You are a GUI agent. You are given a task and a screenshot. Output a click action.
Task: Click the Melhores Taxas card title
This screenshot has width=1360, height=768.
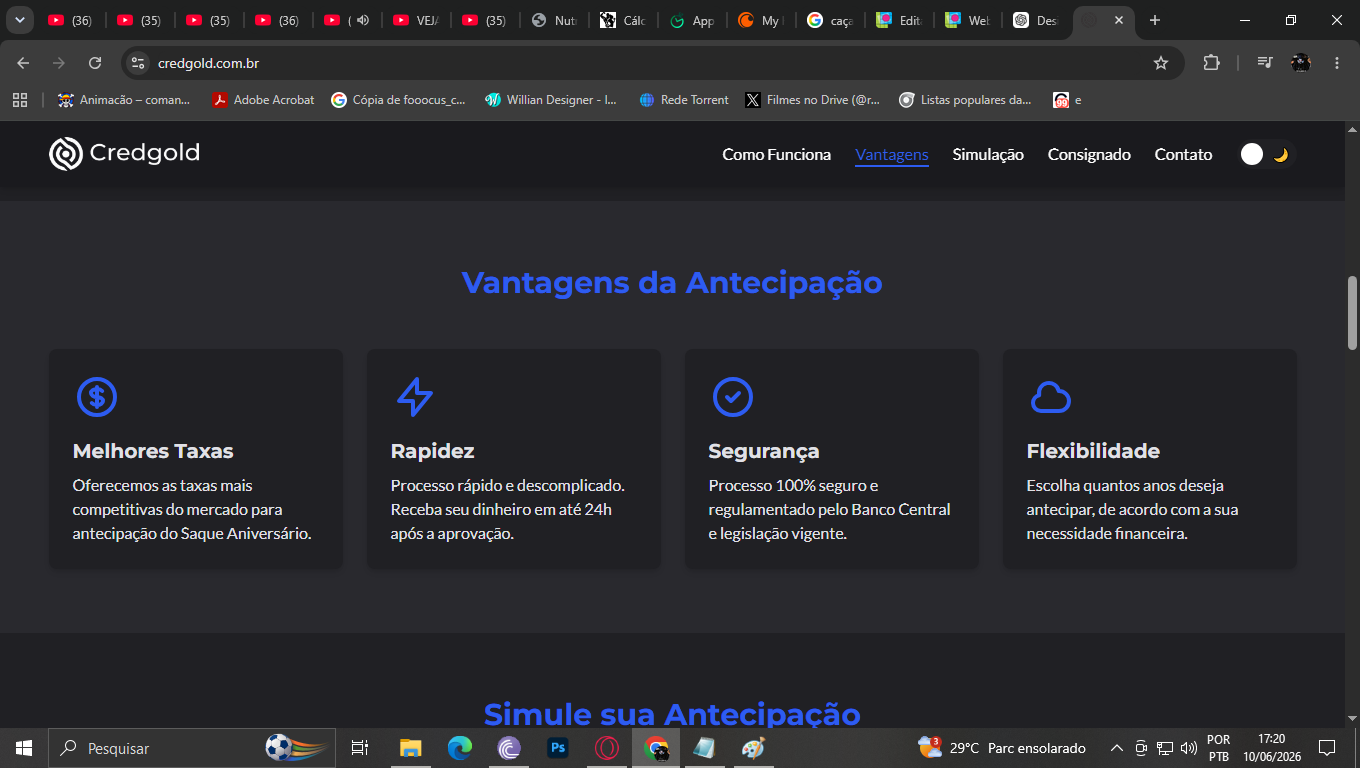coord(153,451)
